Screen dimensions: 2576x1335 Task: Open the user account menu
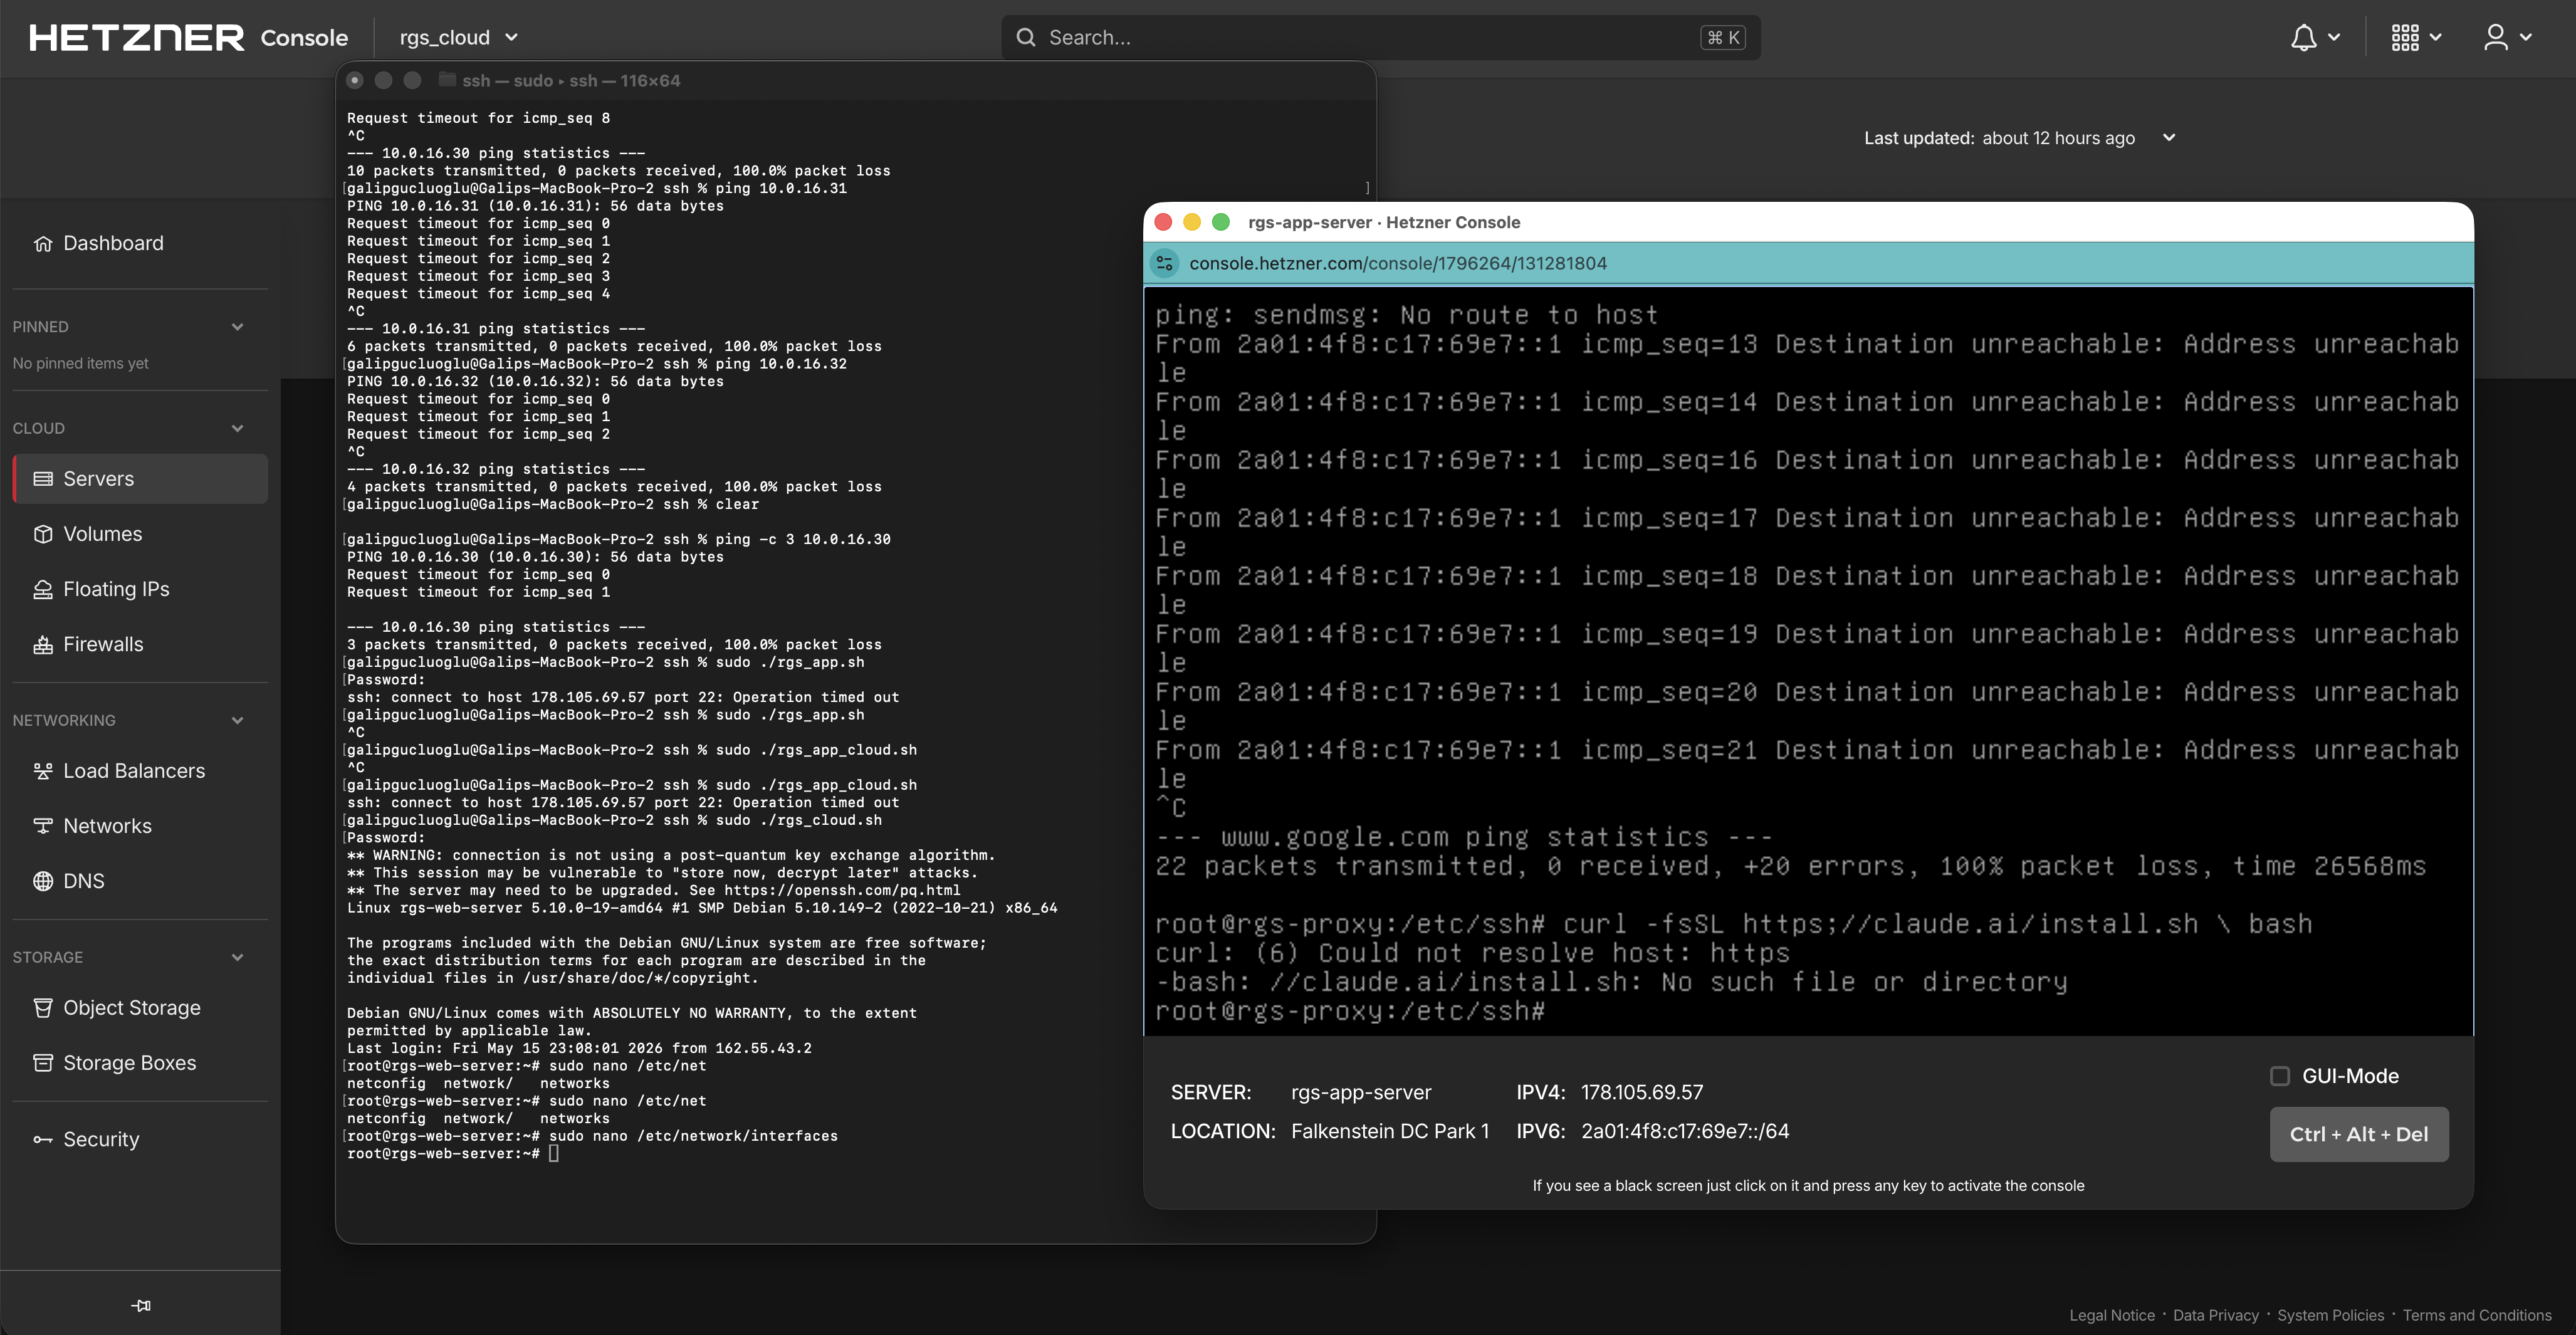click(x=2507, y=38)
